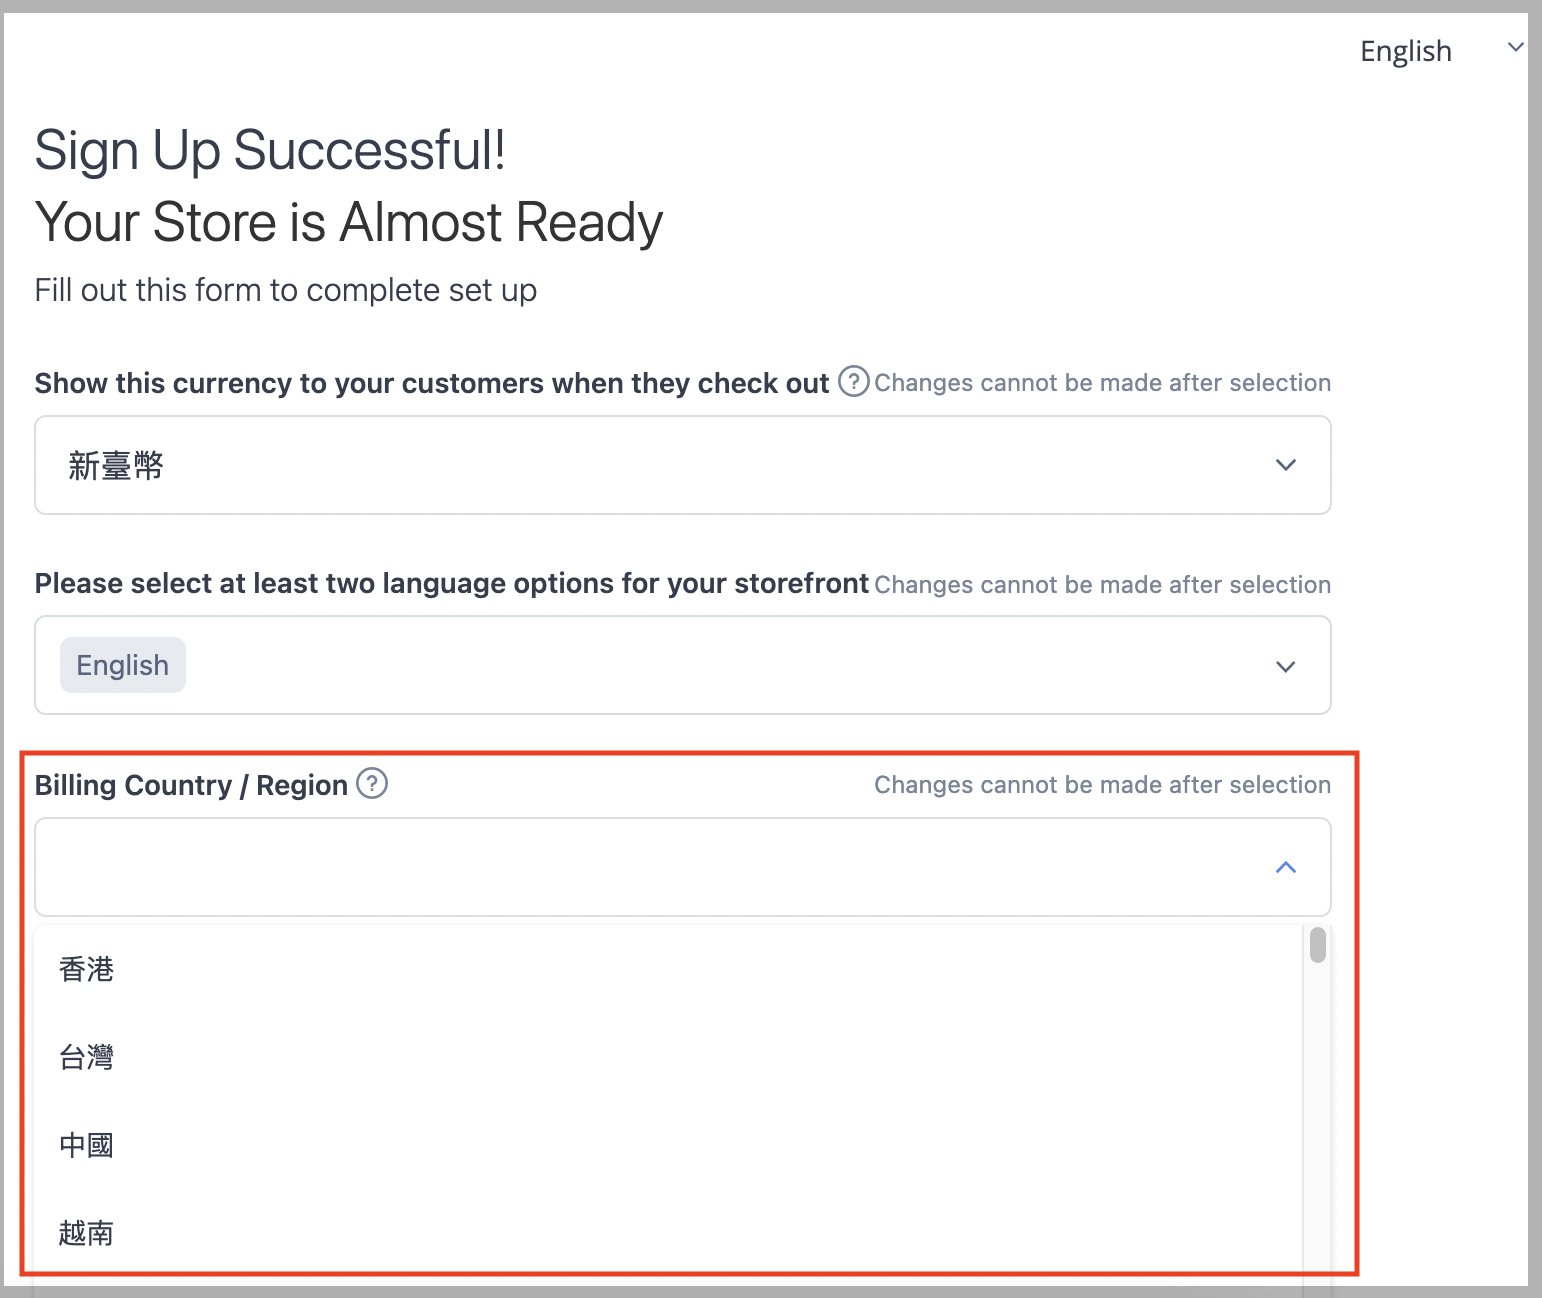Open the storefront language options dropdown
This screenshot has height=1298, width=1542.
click(x=683, y=665)
